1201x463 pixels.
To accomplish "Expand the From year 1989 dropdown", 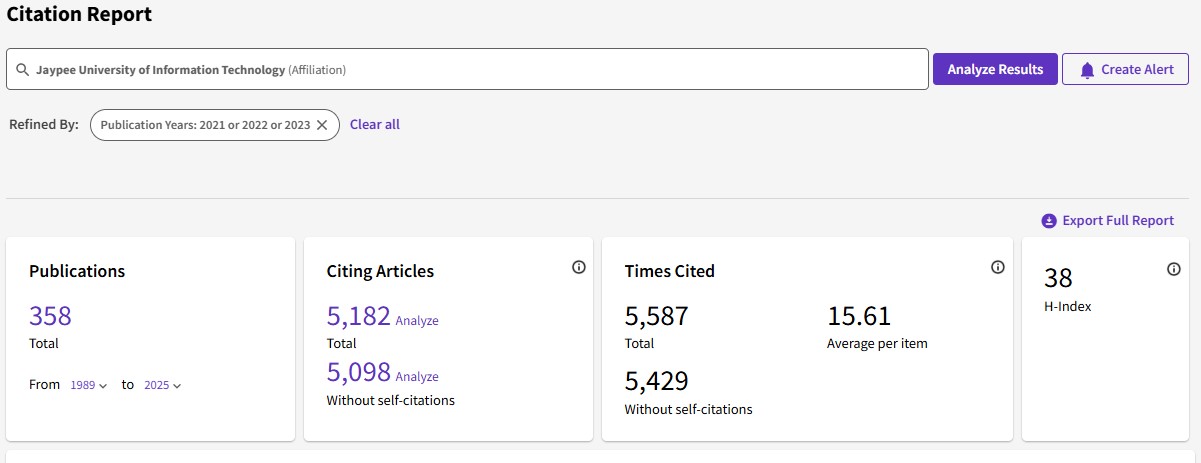I will 89,385.
